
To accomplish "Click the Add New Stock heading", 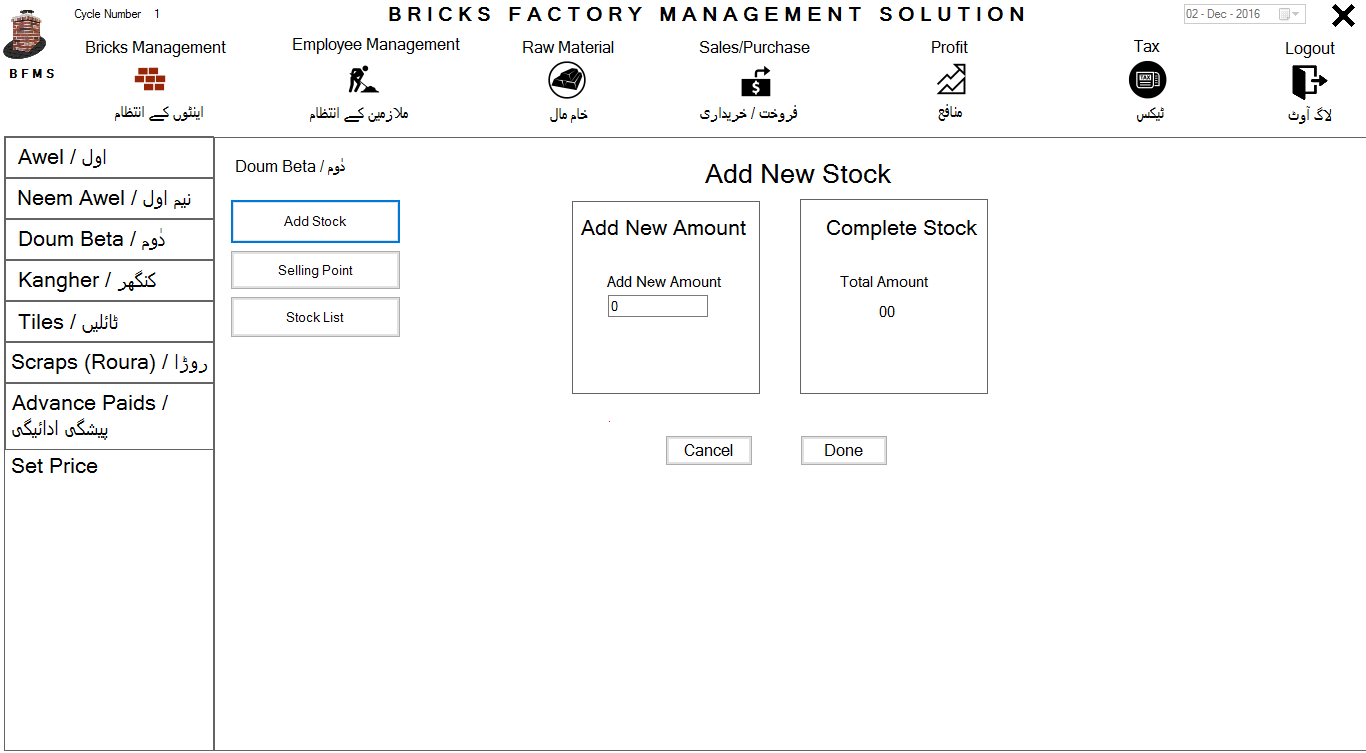I will pyautogui.click(x=798, y=174).
